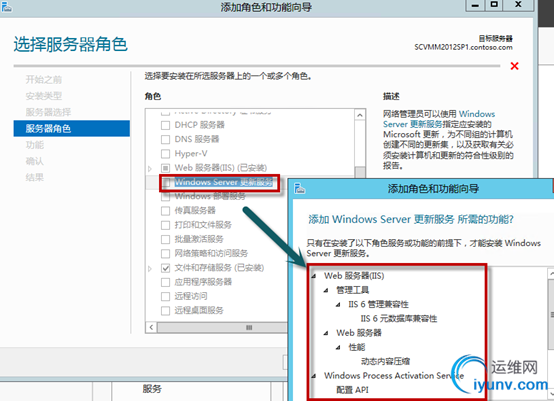
Task: Click the roles list scroll-up arrow
Action: pyautogui.click(x=360, y=115)
